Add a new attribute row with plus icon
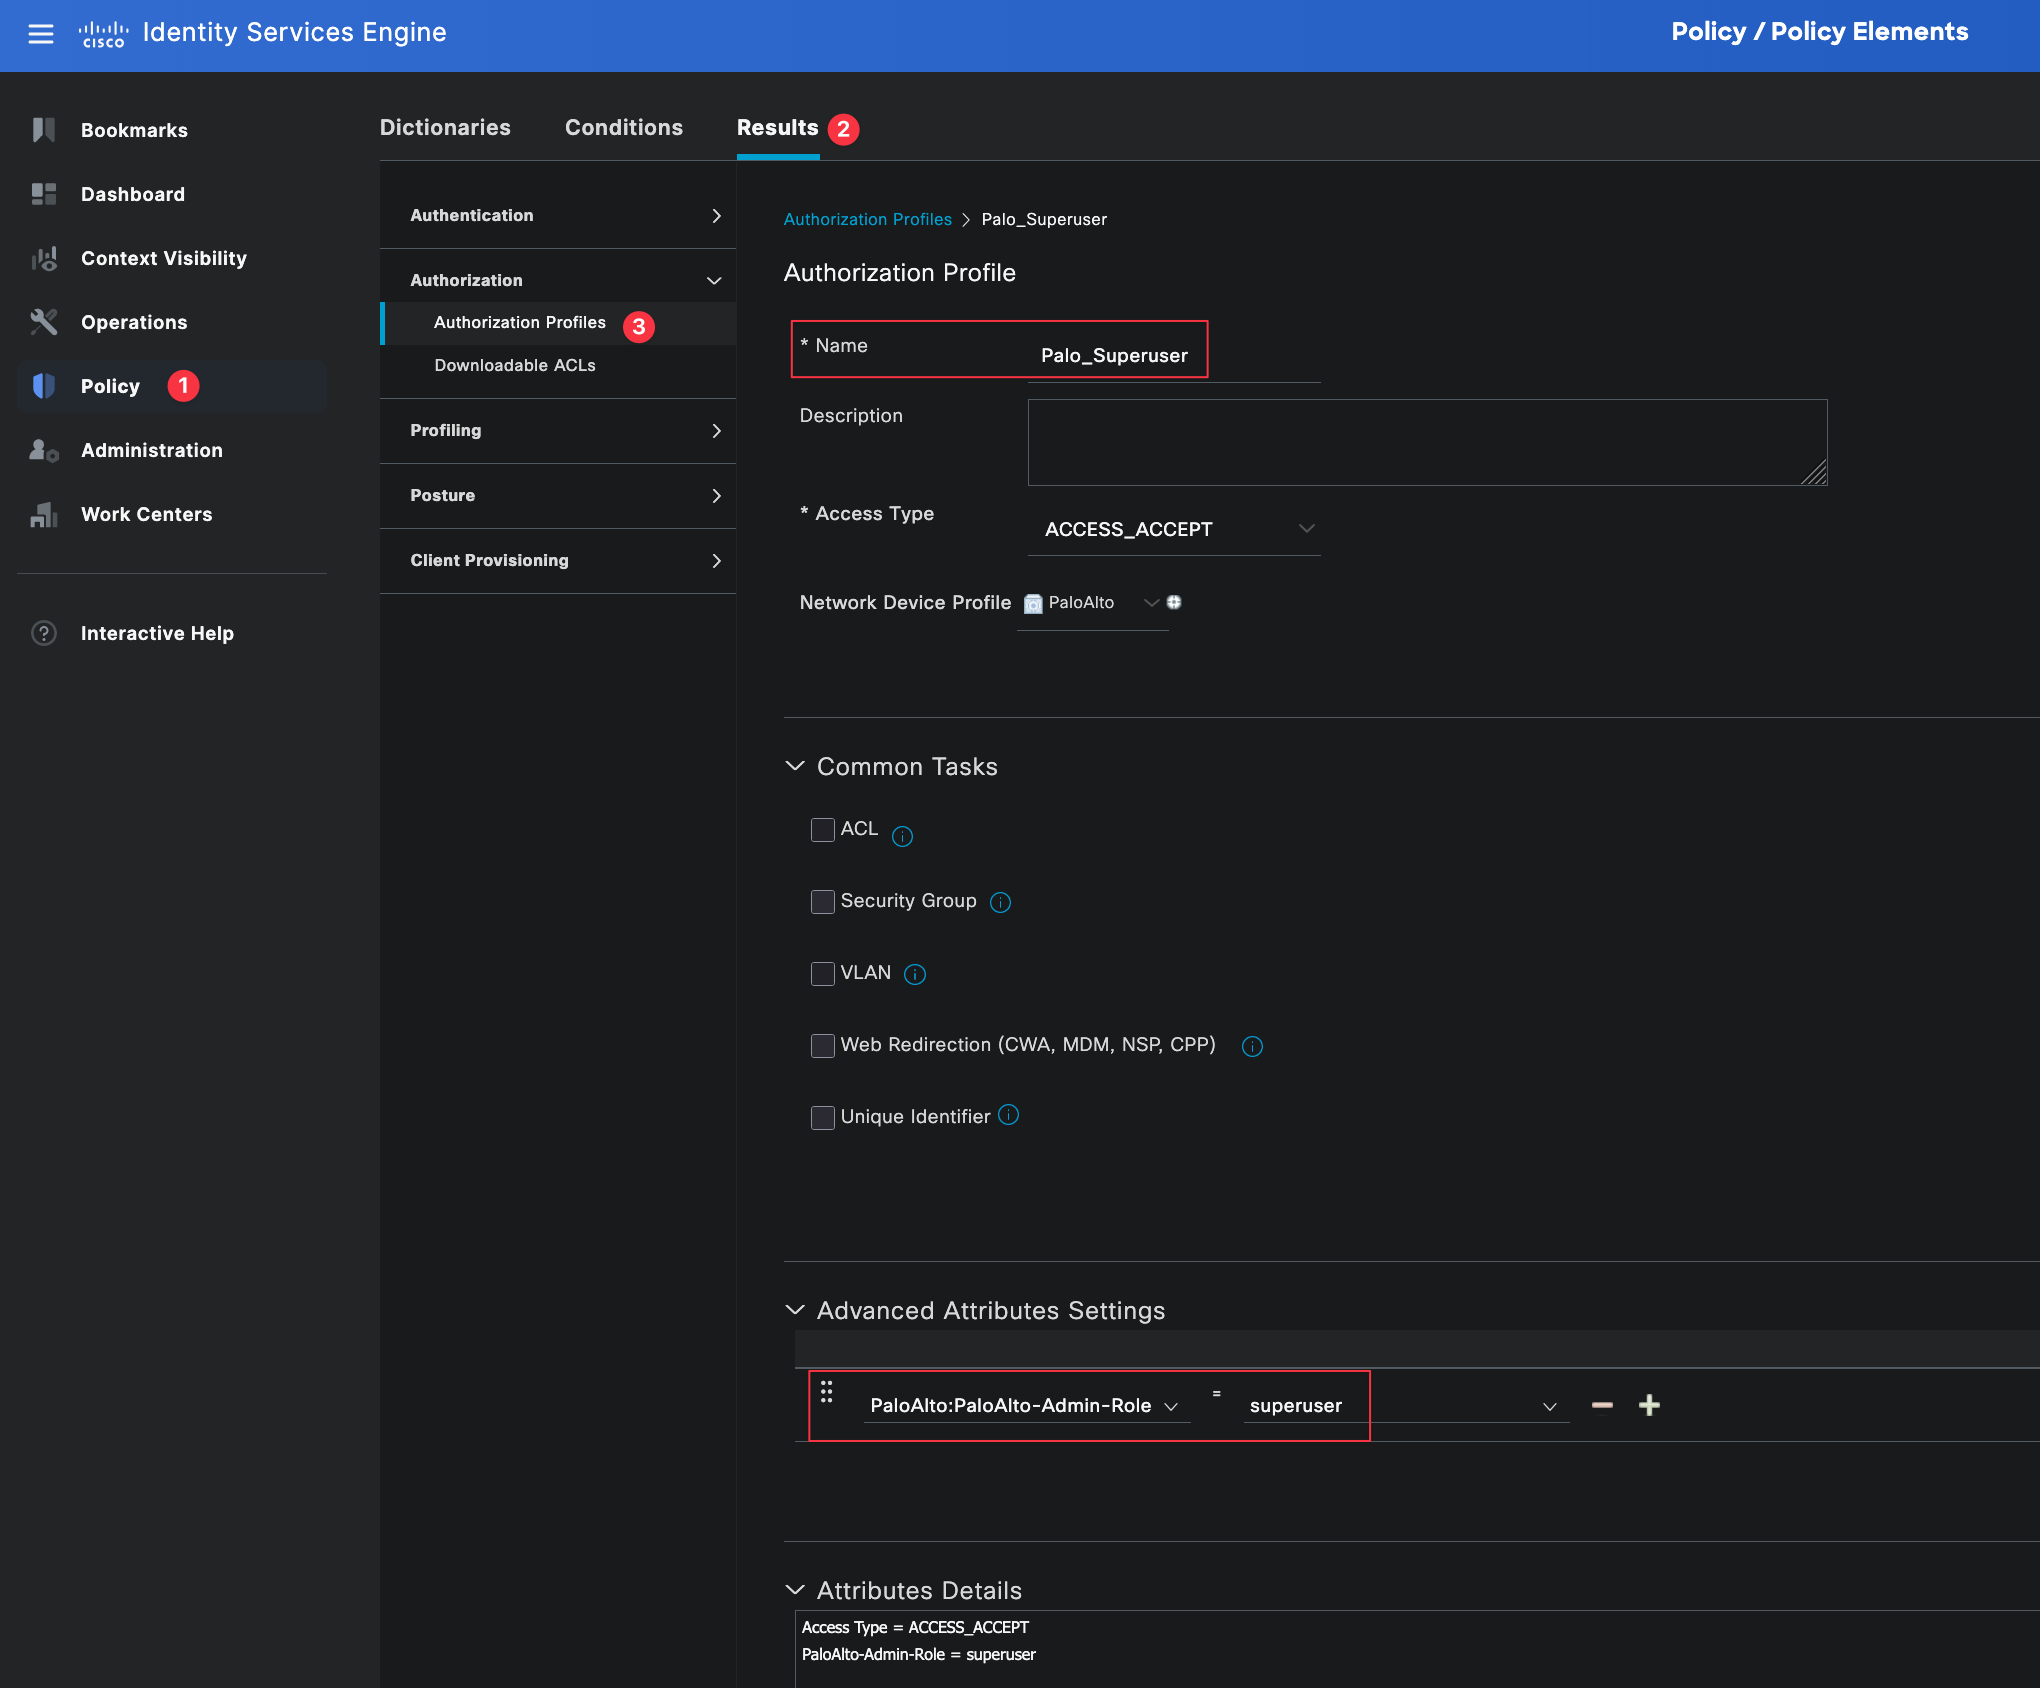2040x1688 pixels. tap(1649, 1406)
